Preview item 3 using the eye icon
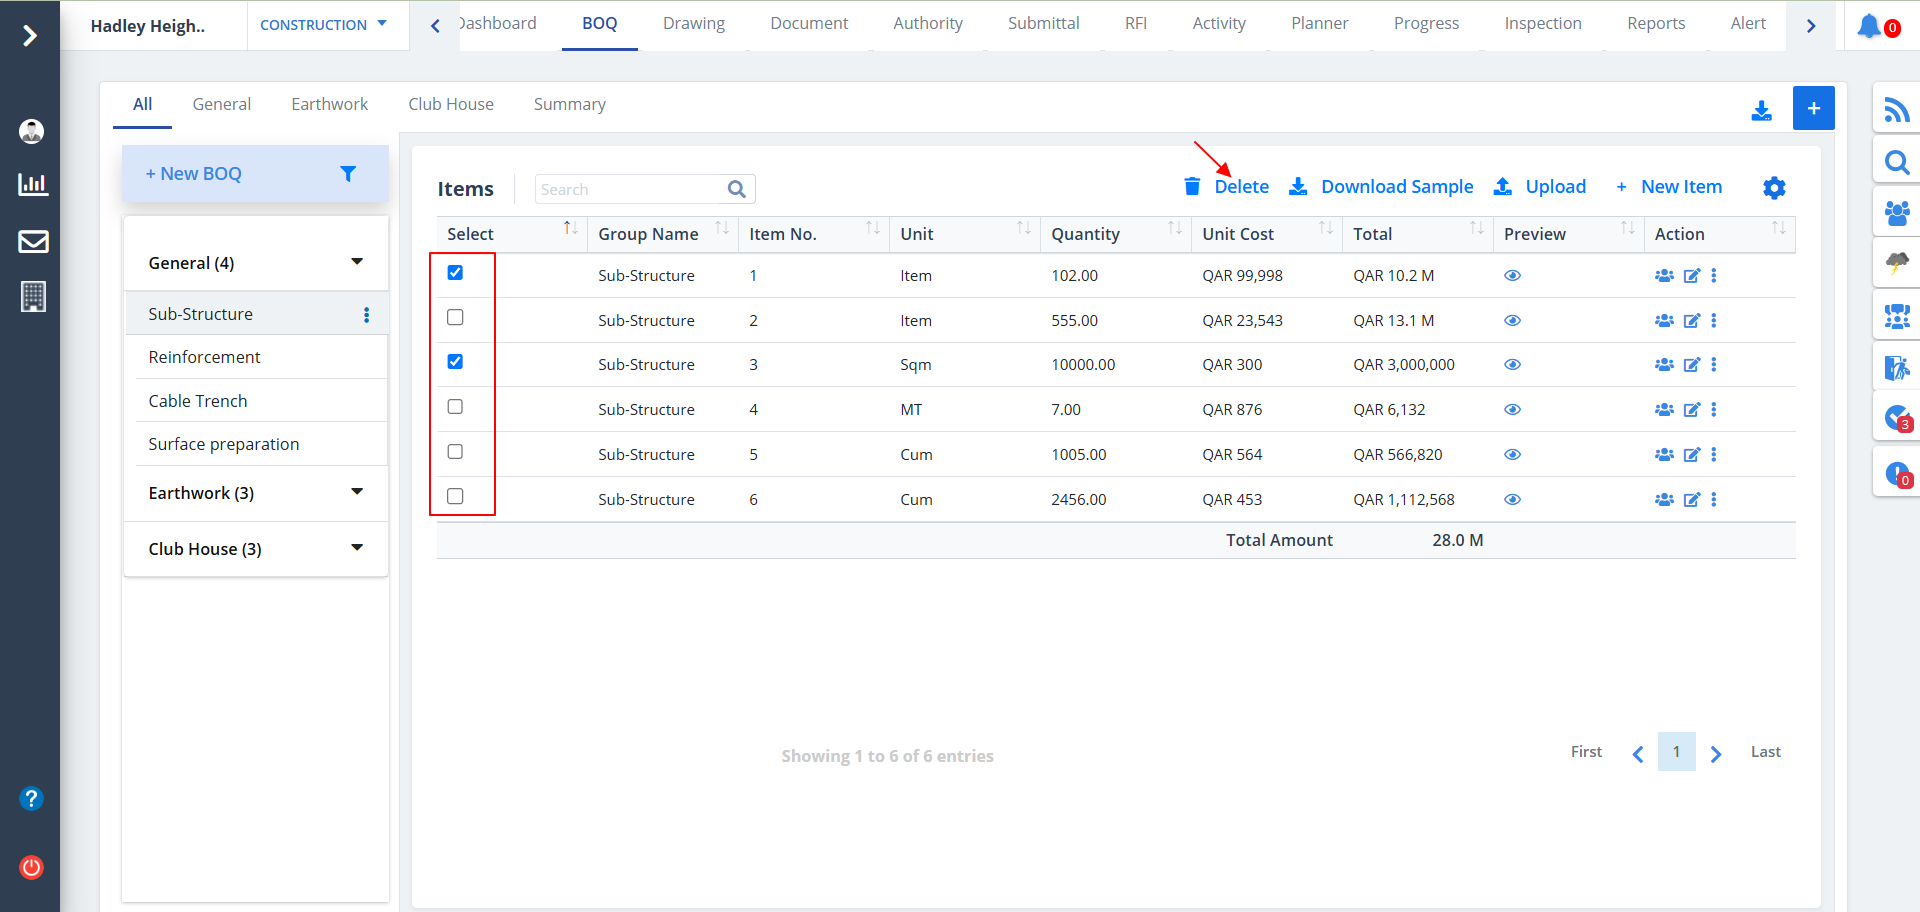Screen dimensions: 1920x912 pyautogui.click(x=1512, y=365)
